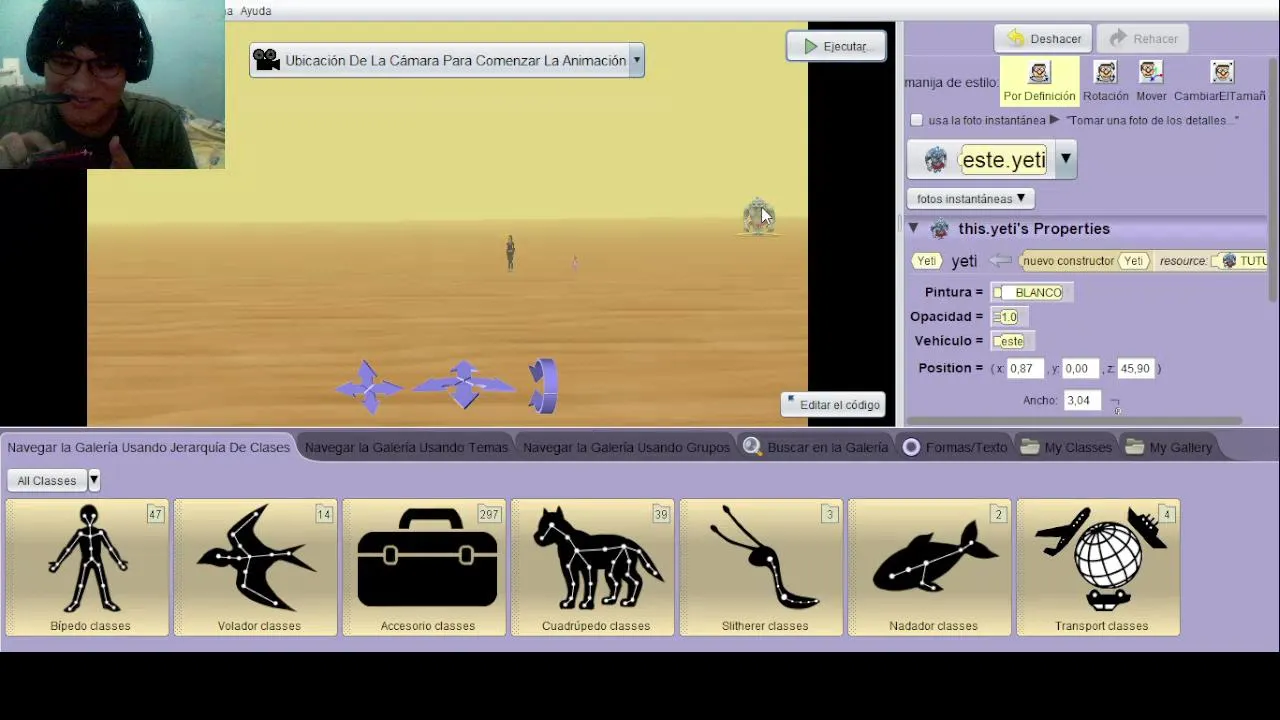
Task: Open the Bípedo classes gallery folder
Action: click(x=88, y=567)
